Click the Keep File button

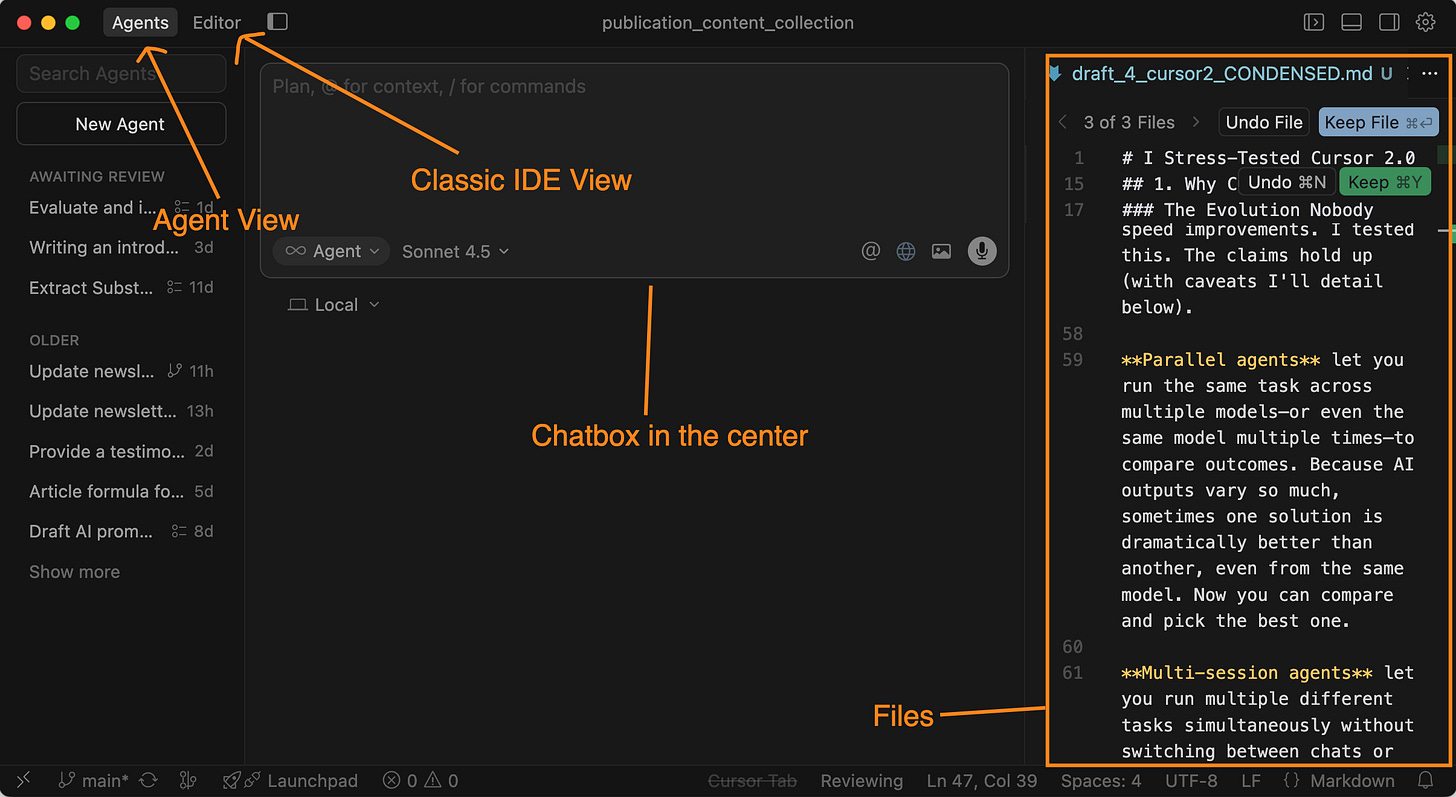pos(1378,122)
